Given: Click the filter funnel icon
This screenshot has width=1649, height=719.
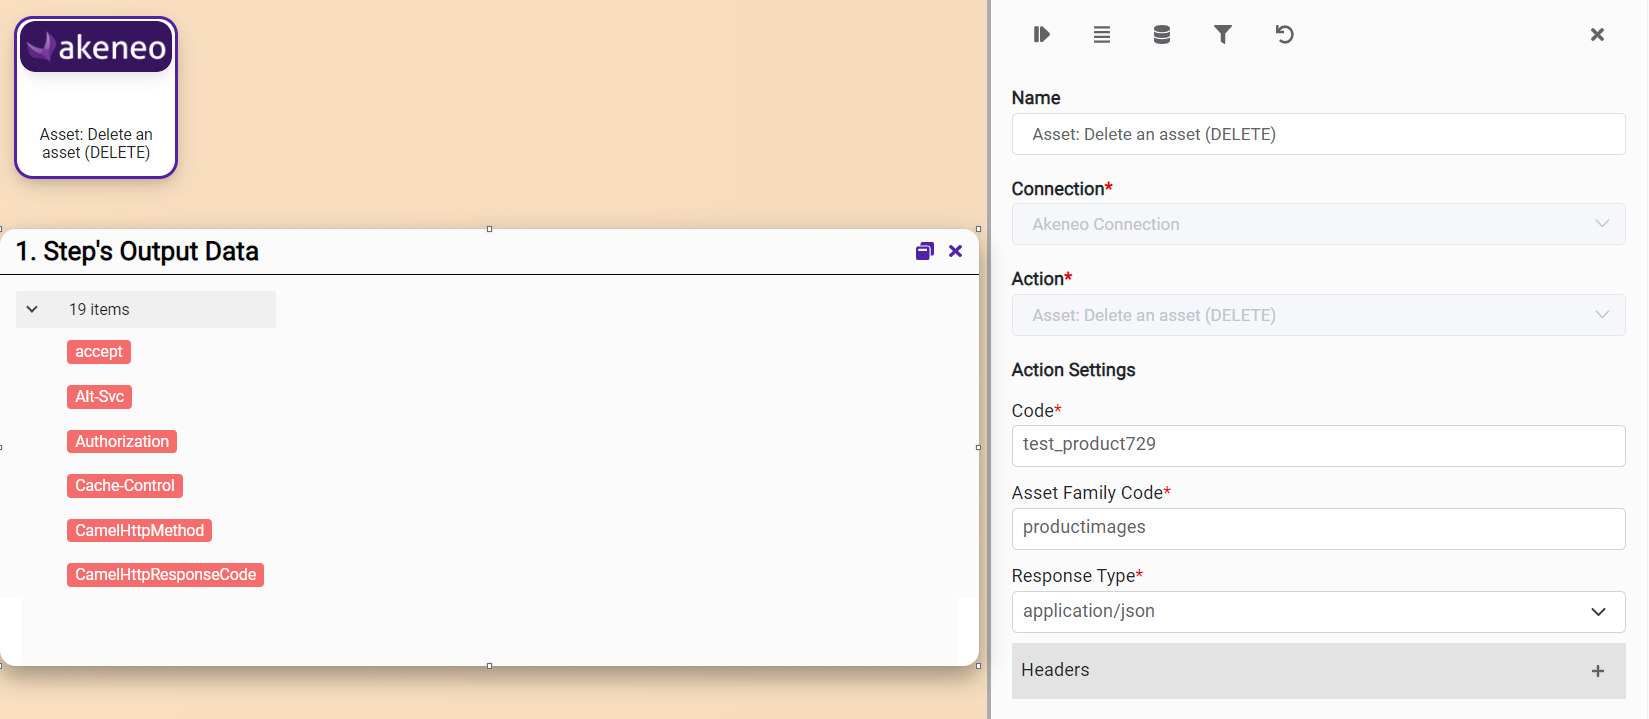Looking at the screenshot, I should pos(1222,35).
